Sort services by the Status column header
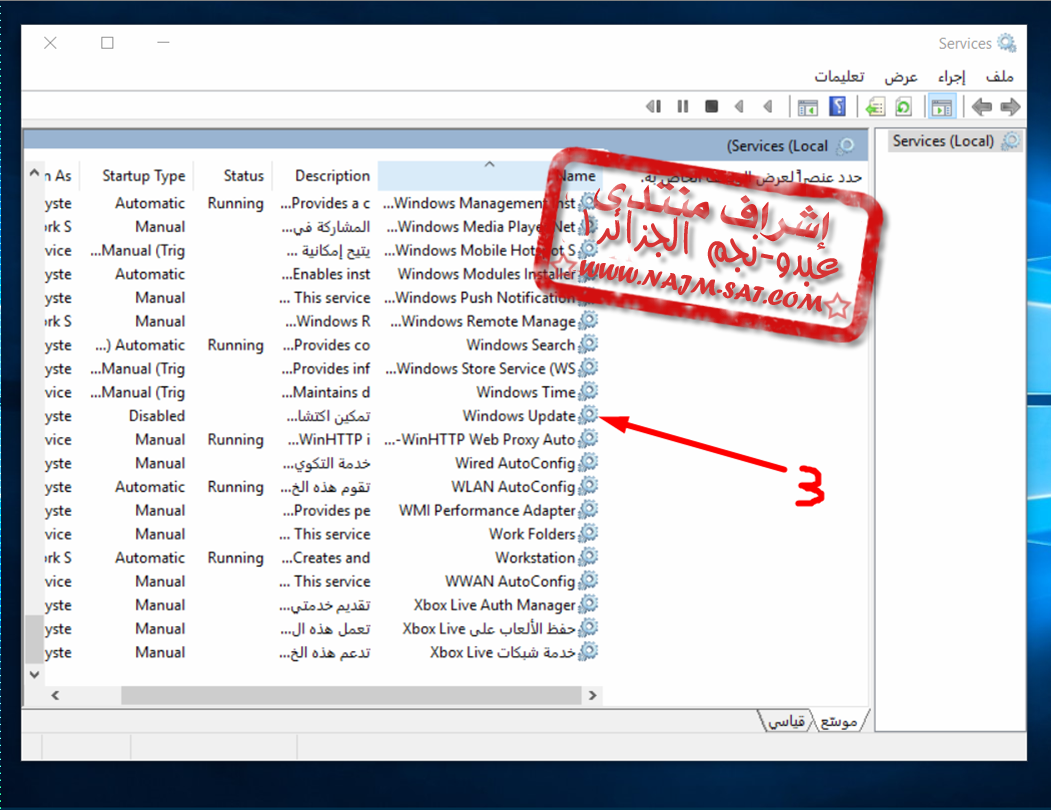1051x810 pixels. tap(243, 176)
